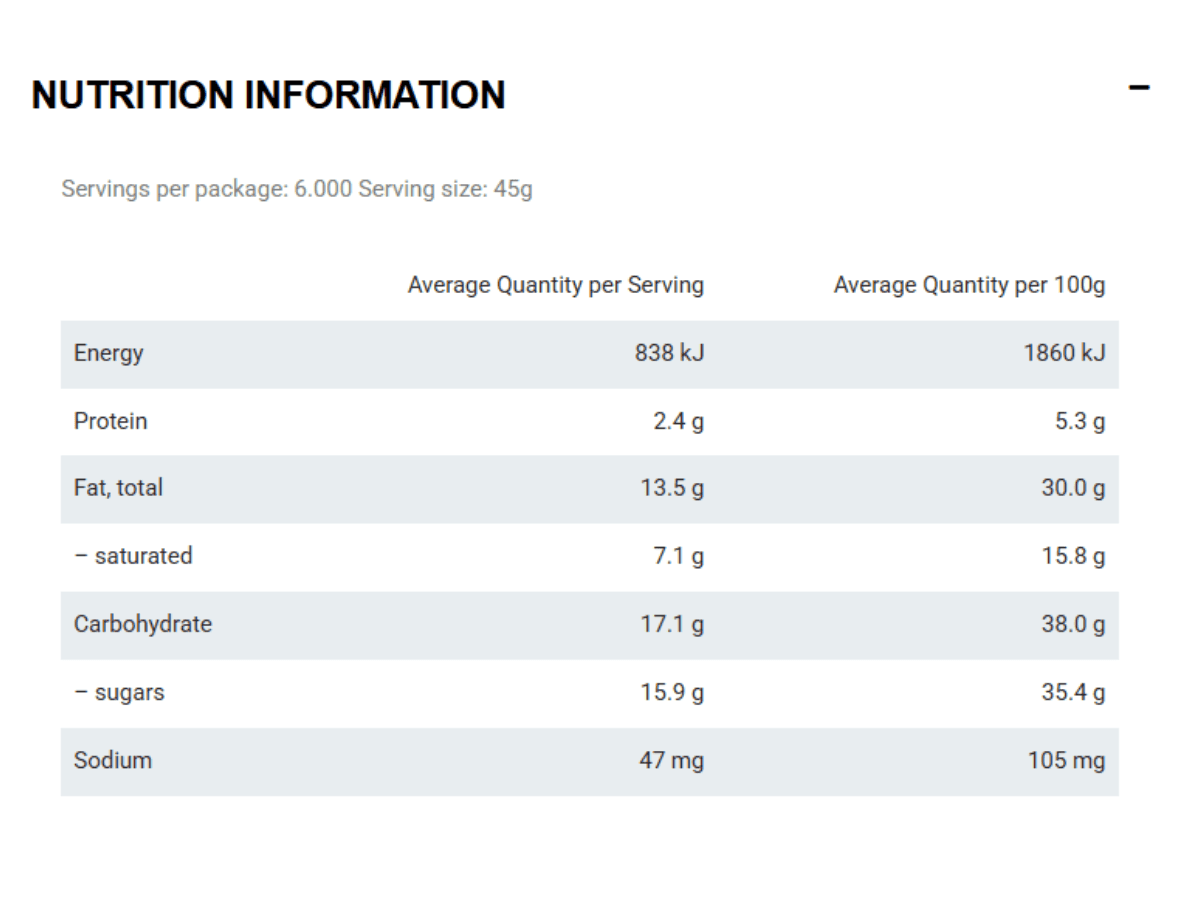Click the sugars row label

tap(119, 692)
